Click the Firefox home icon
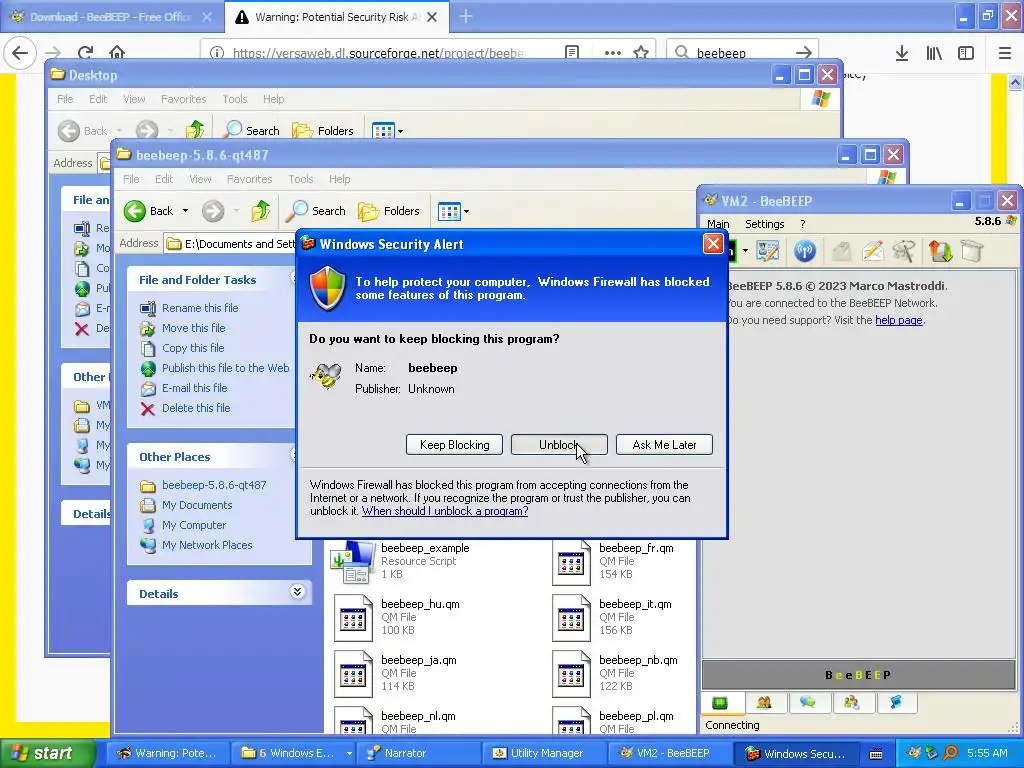The height and width of the screenshot is (768, 1024). pos(117,53)
